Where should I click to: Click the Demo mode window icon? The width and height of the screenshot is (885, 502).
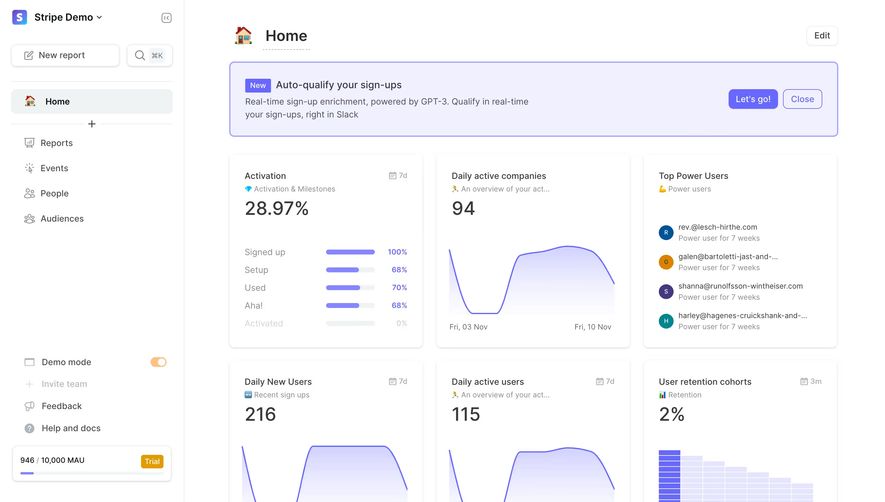(x=29, y=362)
